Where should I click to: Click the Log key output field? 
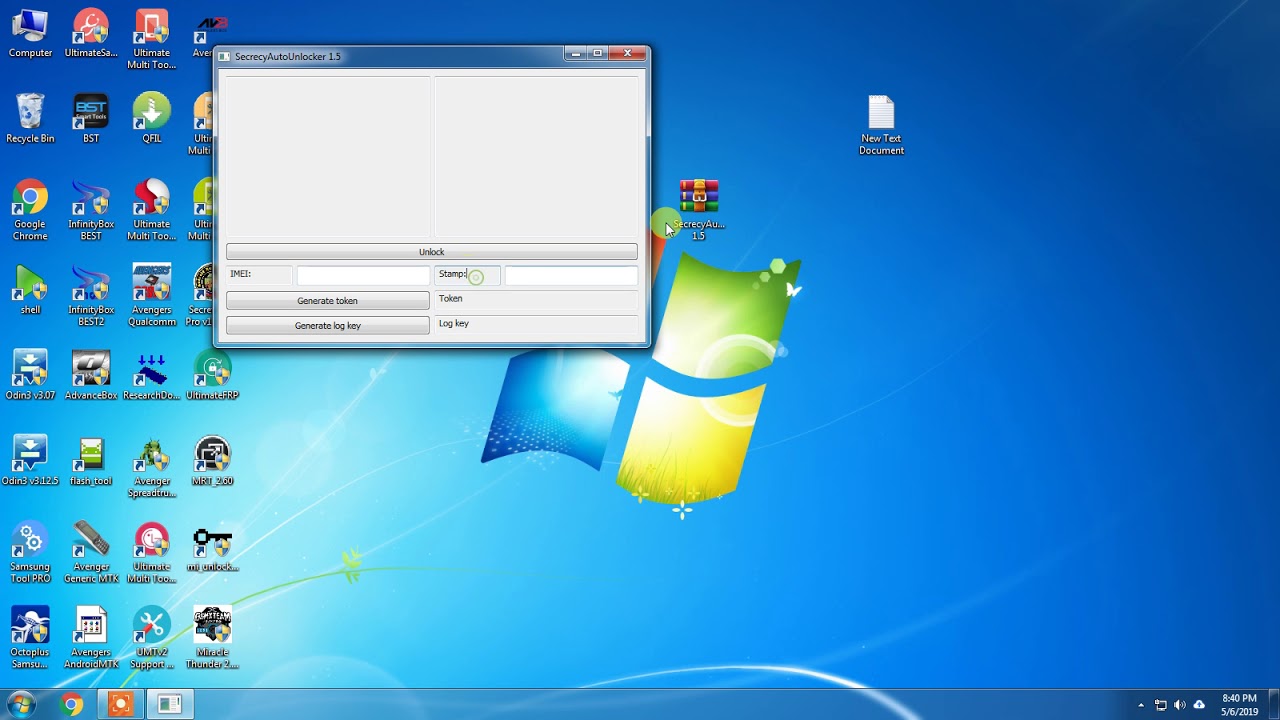pyautogui.click(x=536, y=324)
